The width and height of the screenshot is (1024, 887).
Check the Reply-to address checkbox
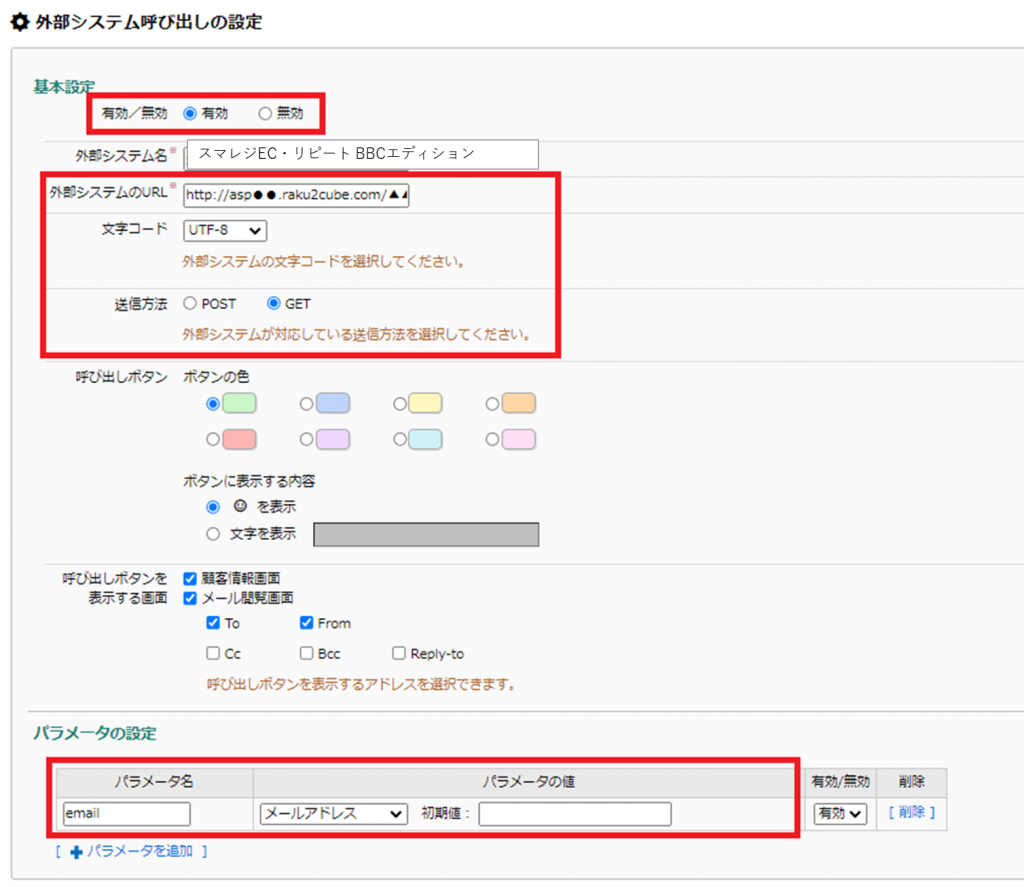point(399,653)
